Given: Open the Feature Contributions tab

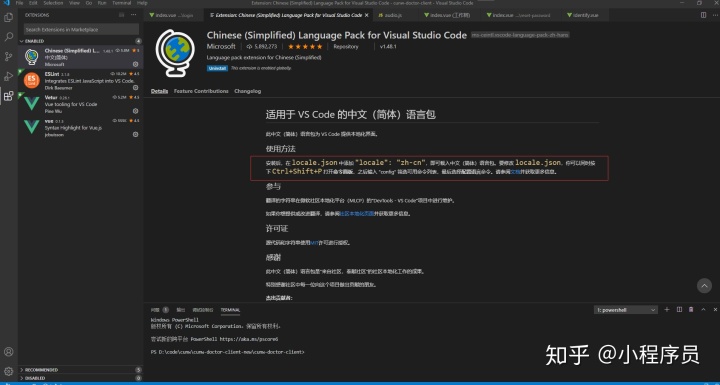Looking at the screenshot, I should (x=201, y=91).
